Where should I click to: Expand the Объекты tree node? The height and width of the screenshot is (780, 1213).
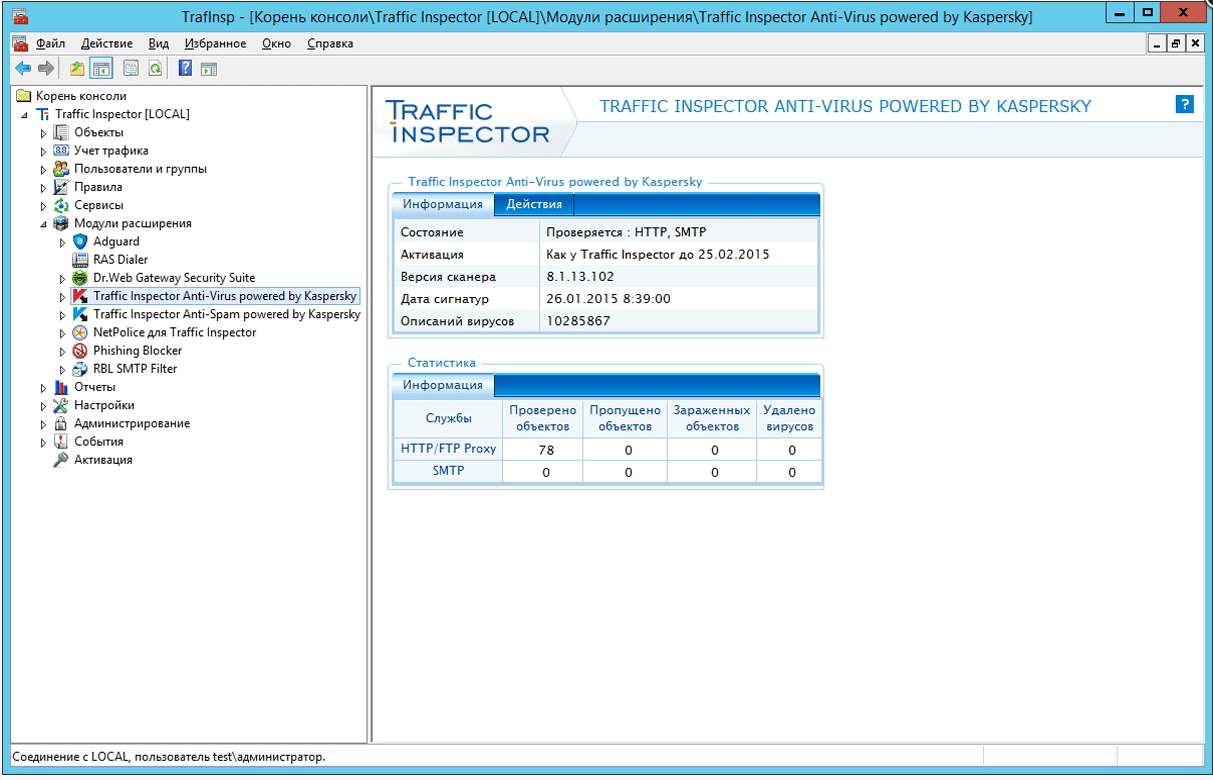point(43,133)
